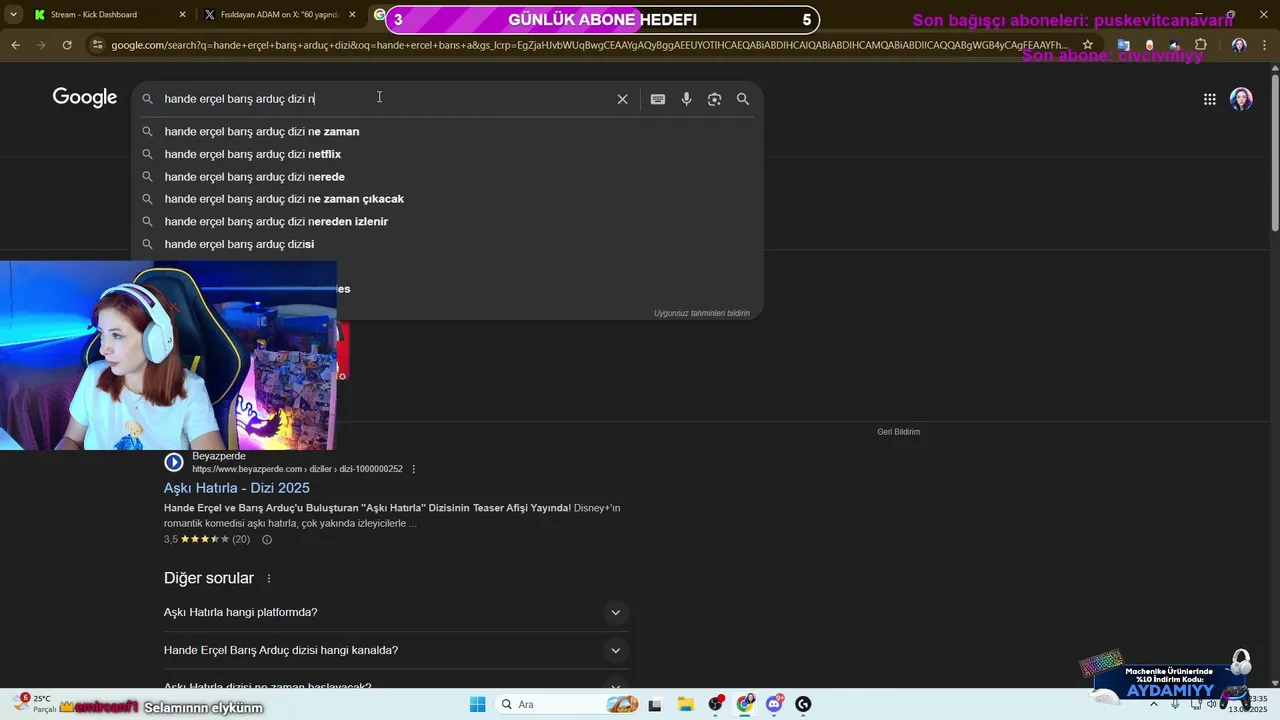1280x720 pixels.
Task: Open OBS Studio from the taskbar
Action: (x=715, y=704)
